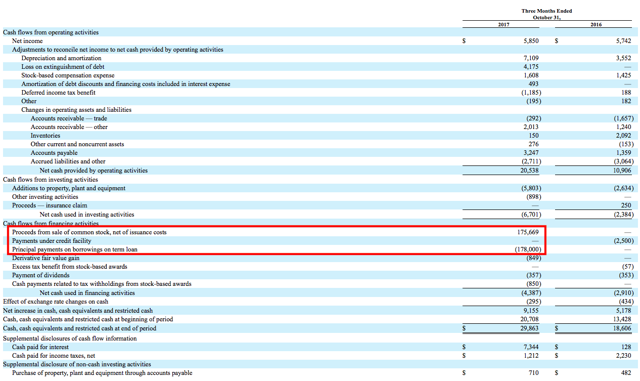Screen dimensions: 640x381
Task: Select 'Other investing activities' label
Action: click(x=45, y=197)
